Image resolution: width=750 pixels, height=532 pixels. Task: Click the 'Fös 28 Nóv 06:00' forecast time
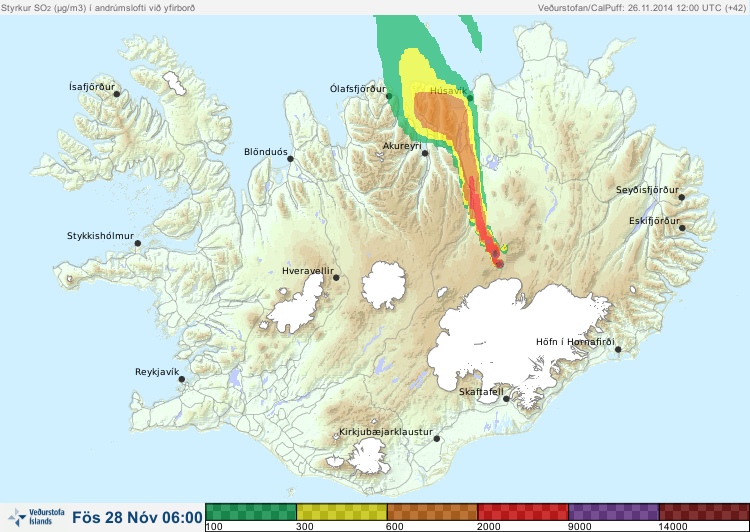[x=137, y=518]
